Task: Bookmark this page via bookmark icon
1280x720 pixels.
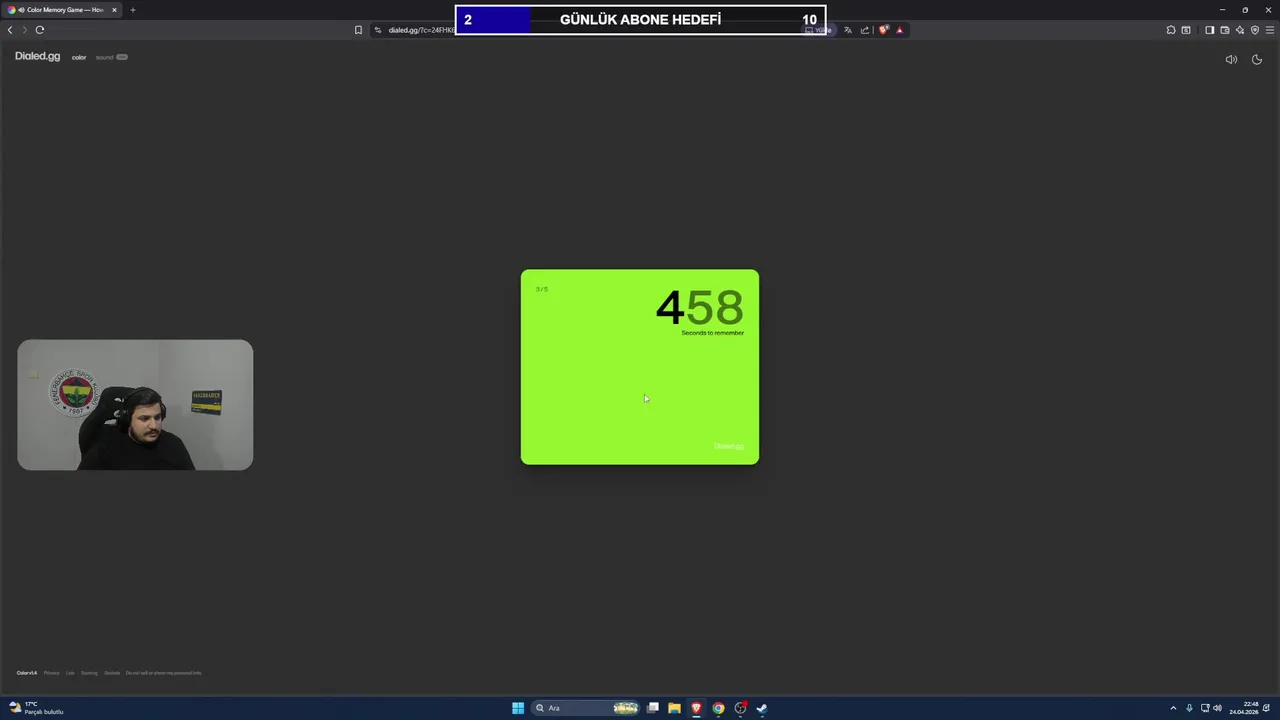Action: (x=358, y=30)
